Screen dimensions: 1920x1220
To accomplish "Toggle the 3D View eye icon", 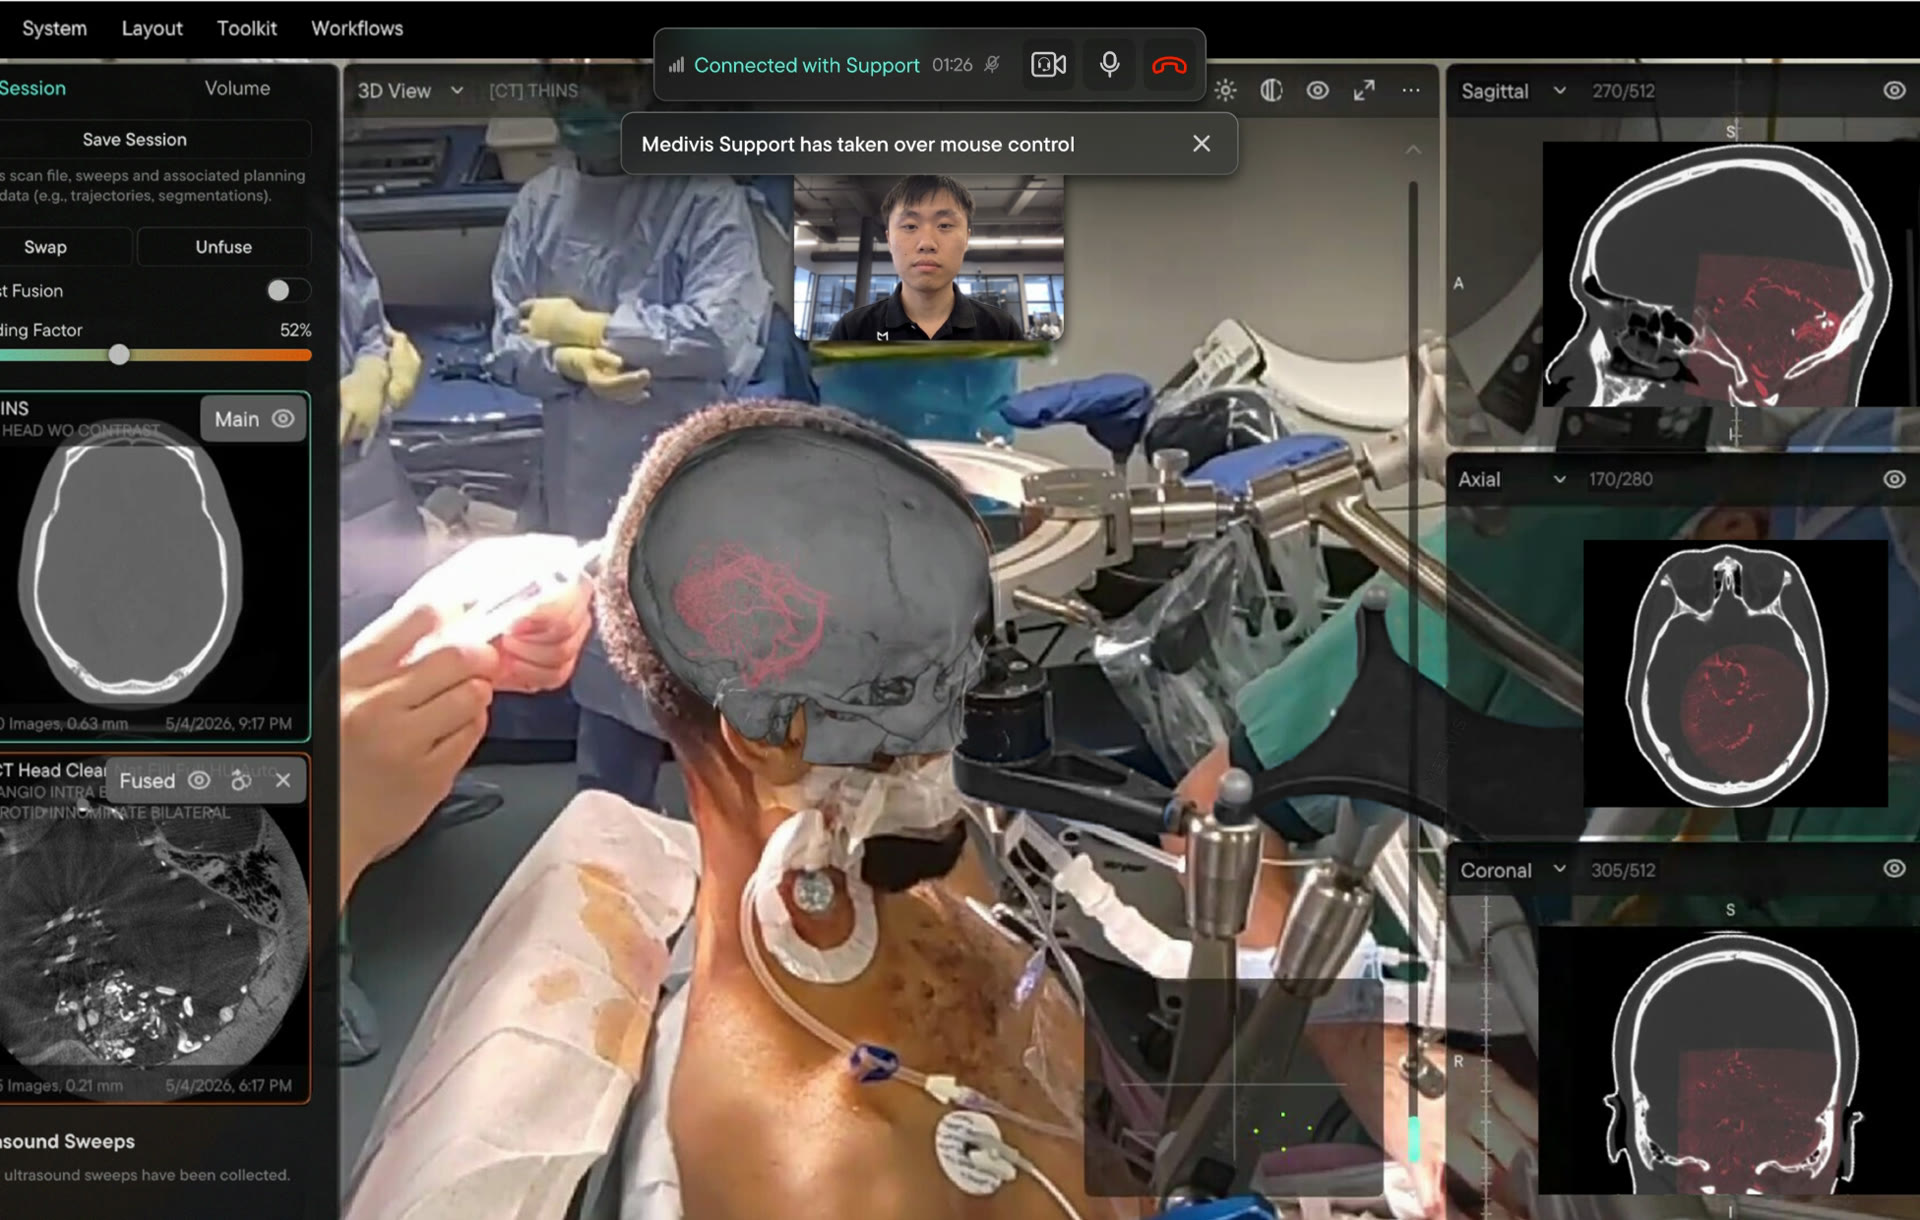I will [x=1318, y=90].
